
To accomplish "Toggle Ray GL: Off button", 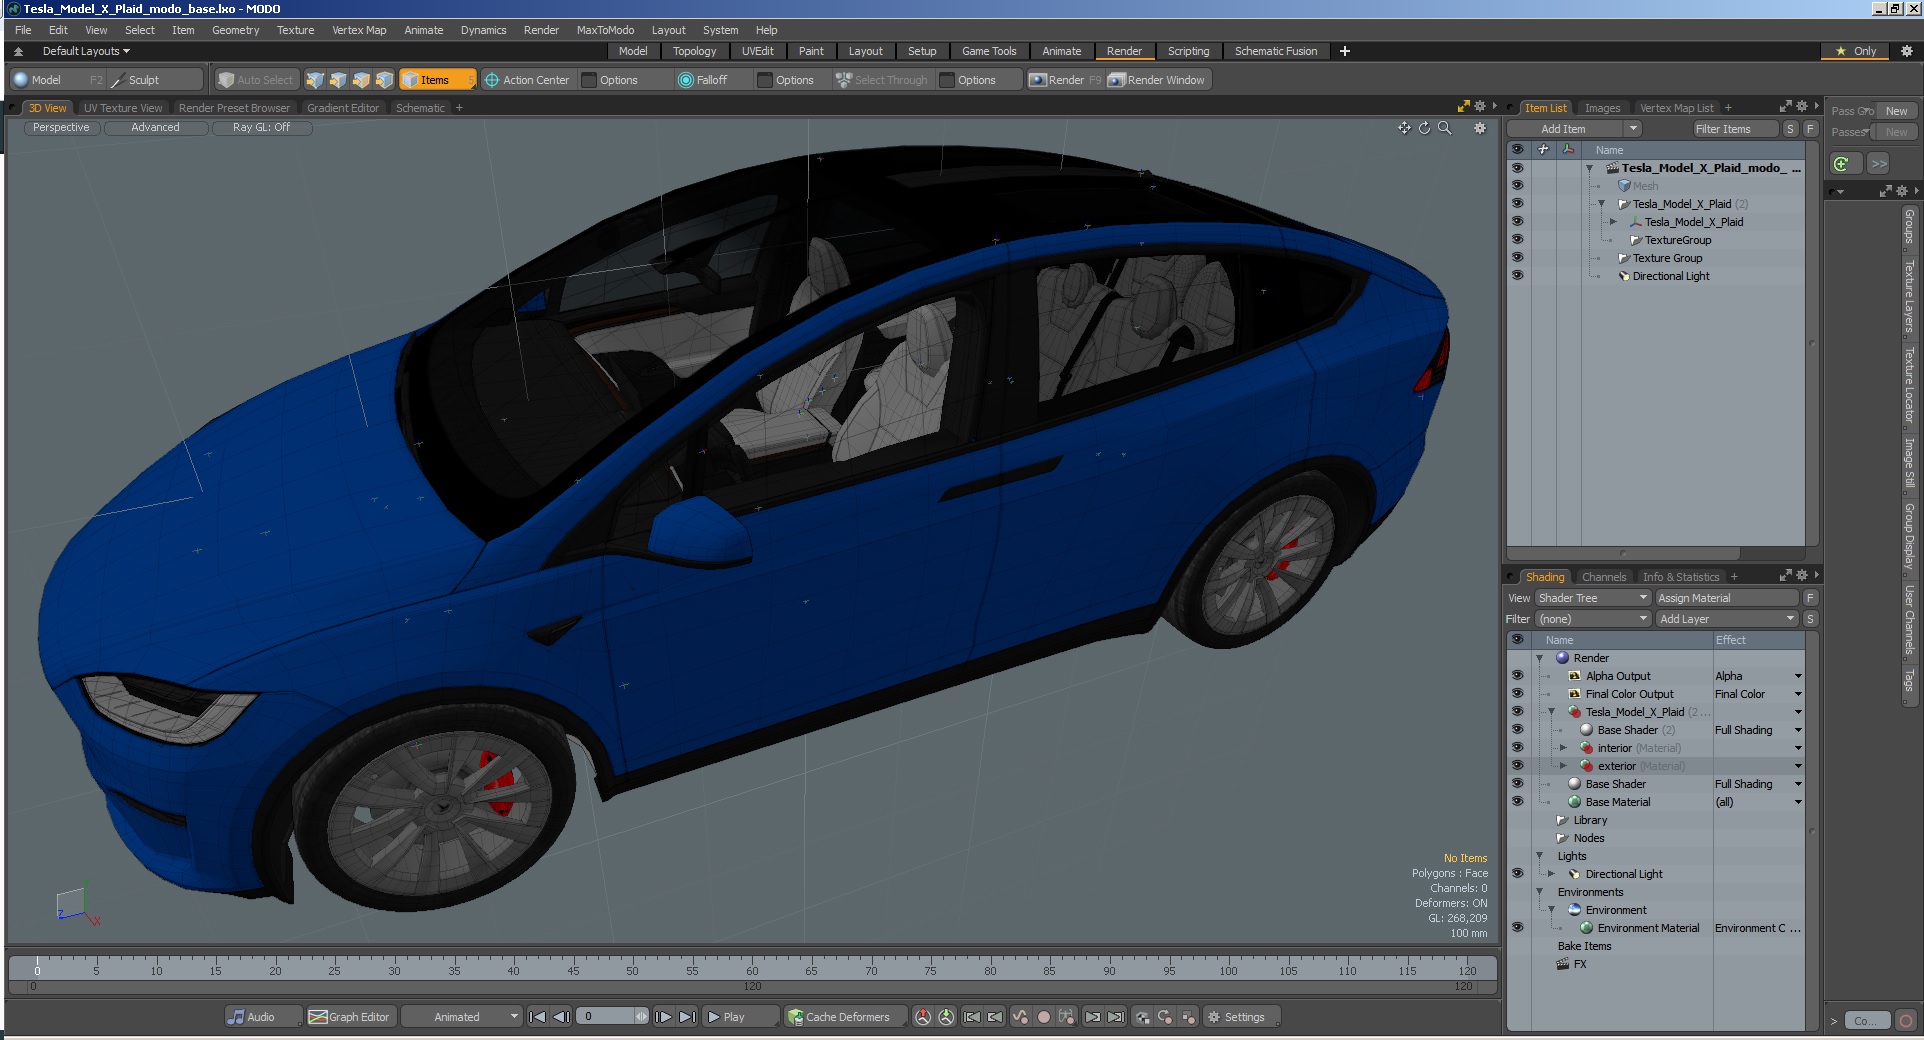I will point(261,127).
